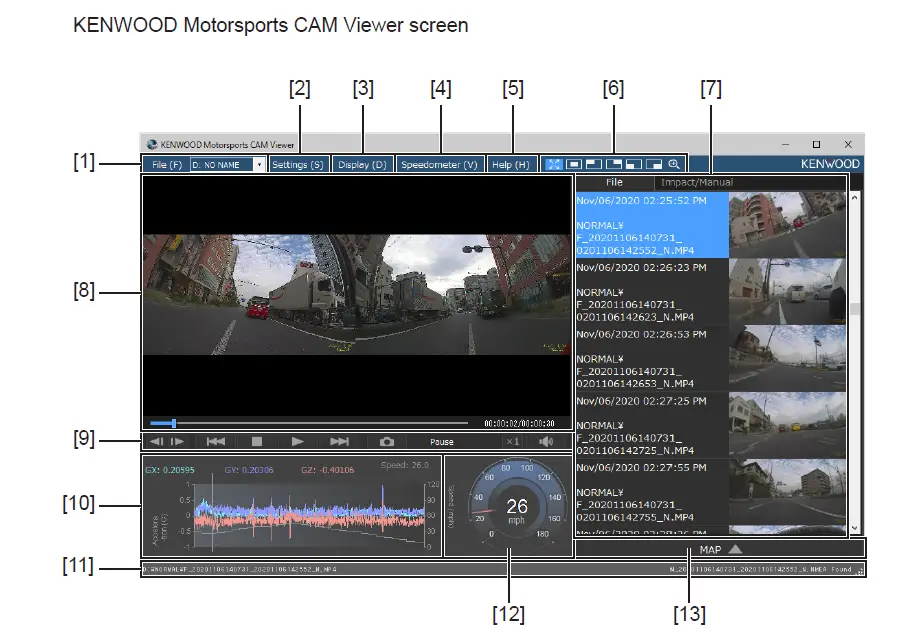Open the Display (D) menu
This screenshot has height=640, width=898.
(363, 164)
